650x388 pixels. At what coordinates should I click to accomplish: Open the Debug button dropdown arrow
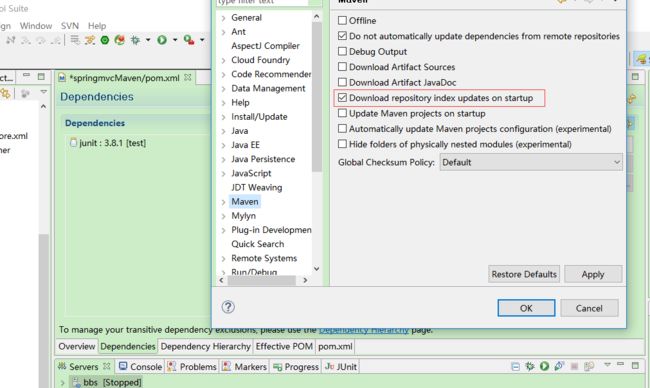click(148, 40)
